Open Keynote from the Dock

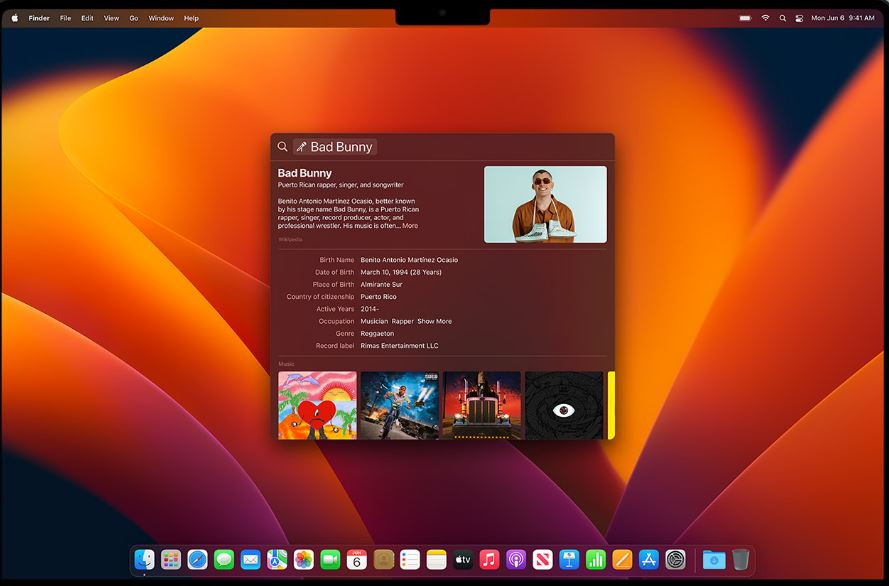pos(569,560)
